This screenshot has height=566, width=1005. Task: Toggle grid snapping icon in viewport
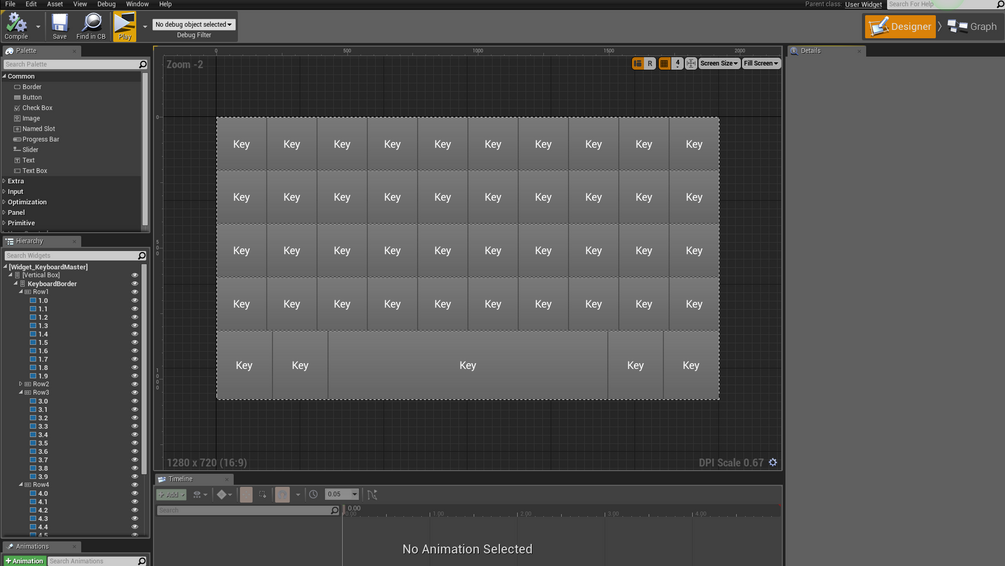coord(665,63)
